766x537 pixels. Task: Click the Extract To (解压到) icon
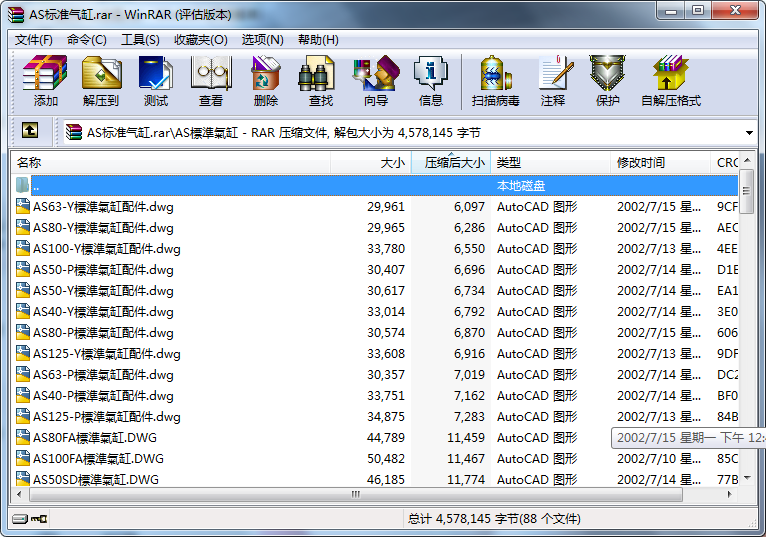[101, 81]
